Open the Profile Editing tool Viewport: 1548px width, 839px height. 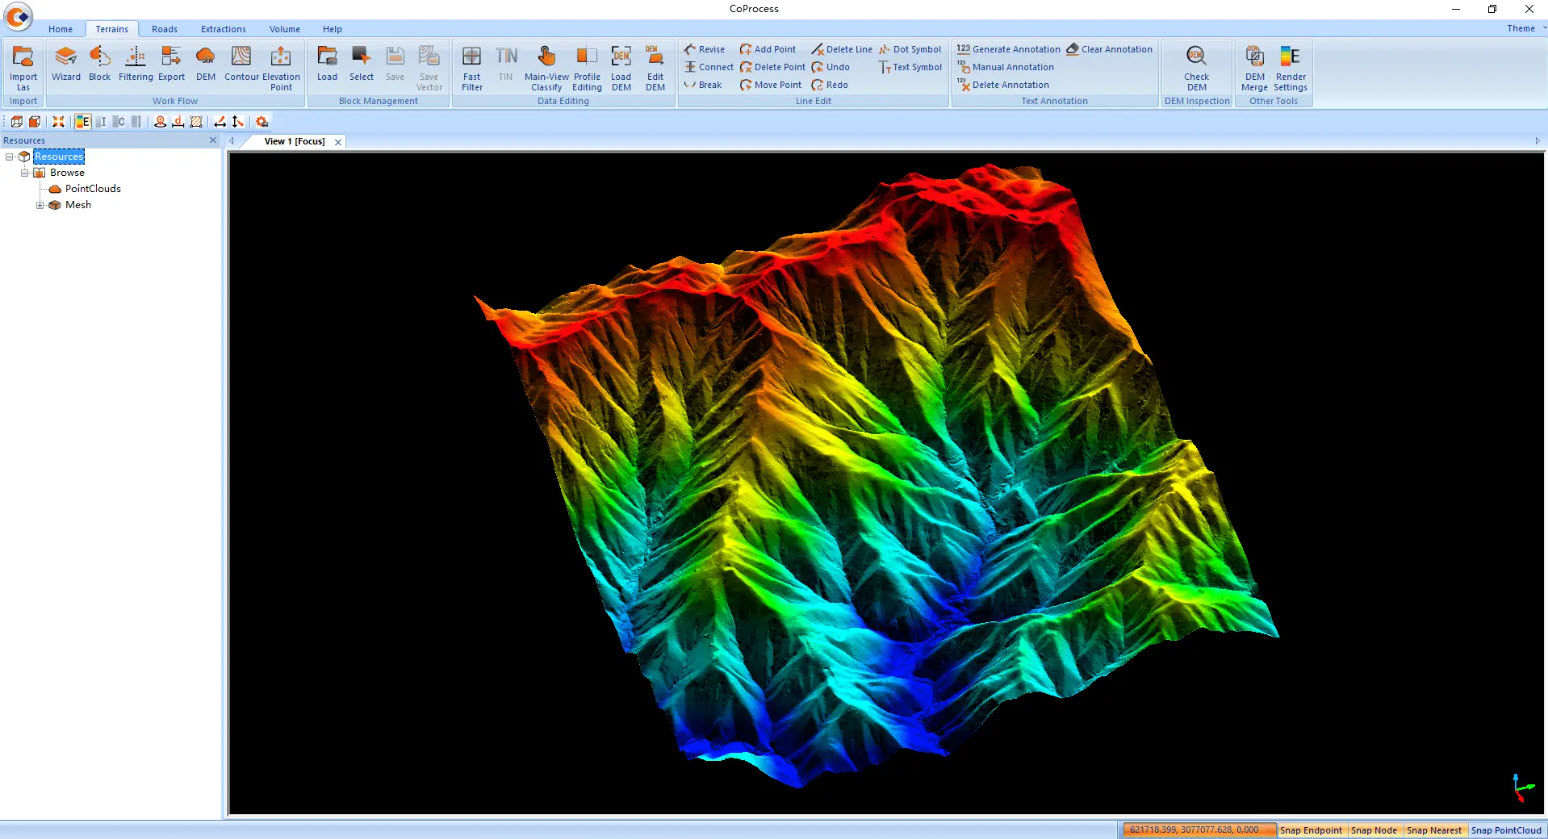(x=587, y=66)
